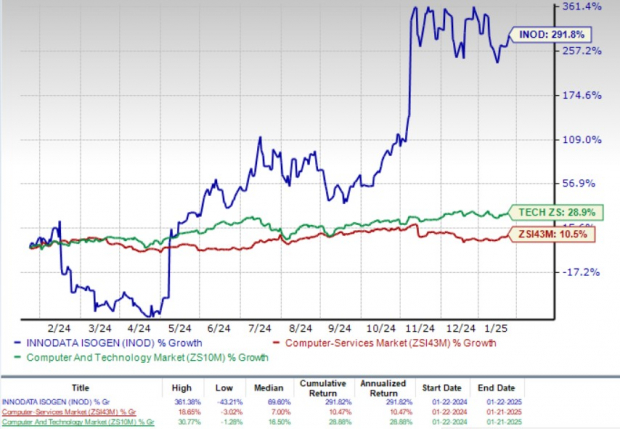Click the 10/24 x-axis date label
The height and width of the screenshot is (429, 620).
[x=381, y=329]
